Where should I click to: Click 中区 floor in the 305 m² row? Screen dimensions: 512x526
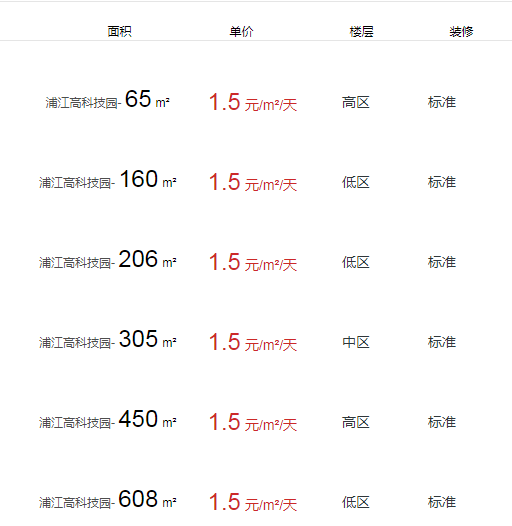click(x=356, y=342)
